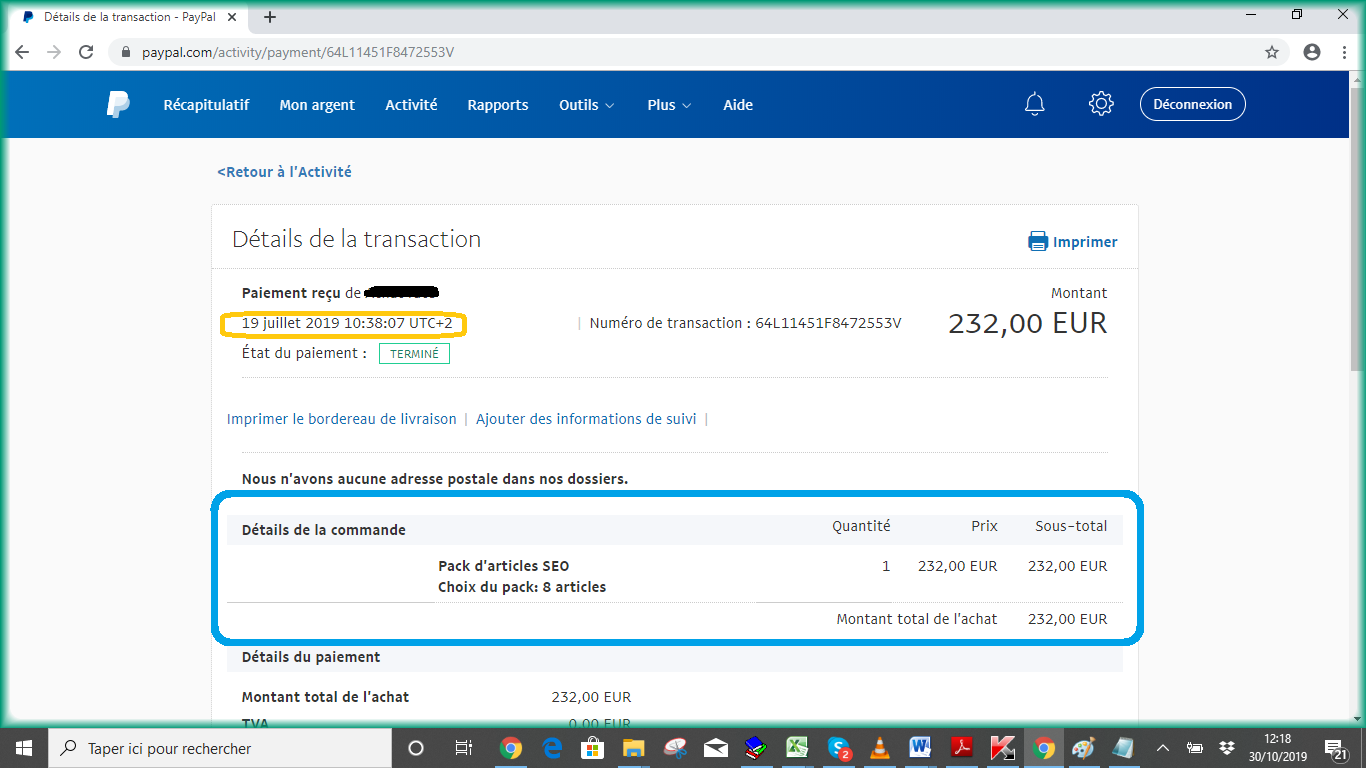Click the PayPal logo in header

point(118,104)
